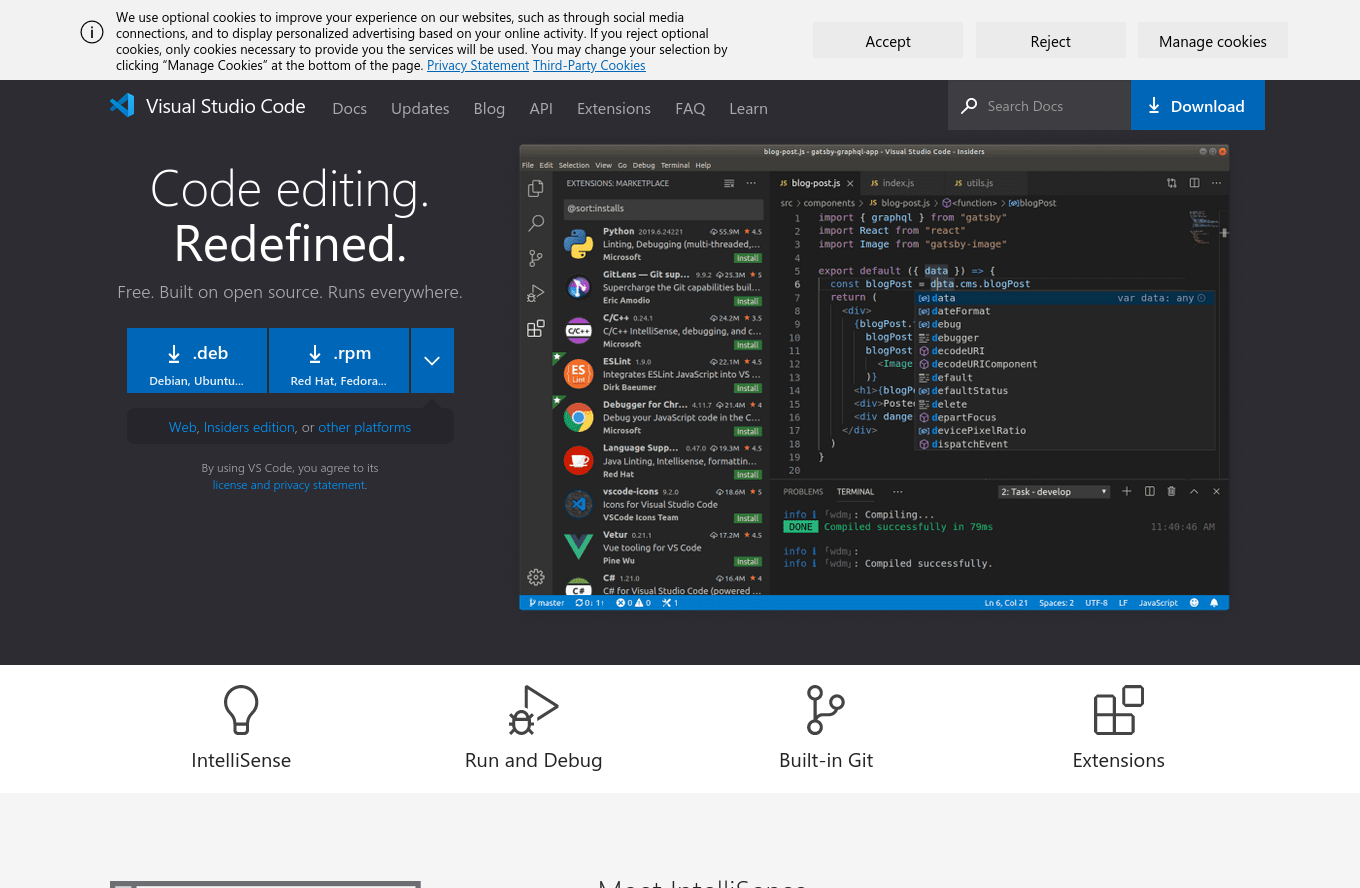Click the Run and Debug bug icon
The image size is (1360, 888).
[533, 710]
